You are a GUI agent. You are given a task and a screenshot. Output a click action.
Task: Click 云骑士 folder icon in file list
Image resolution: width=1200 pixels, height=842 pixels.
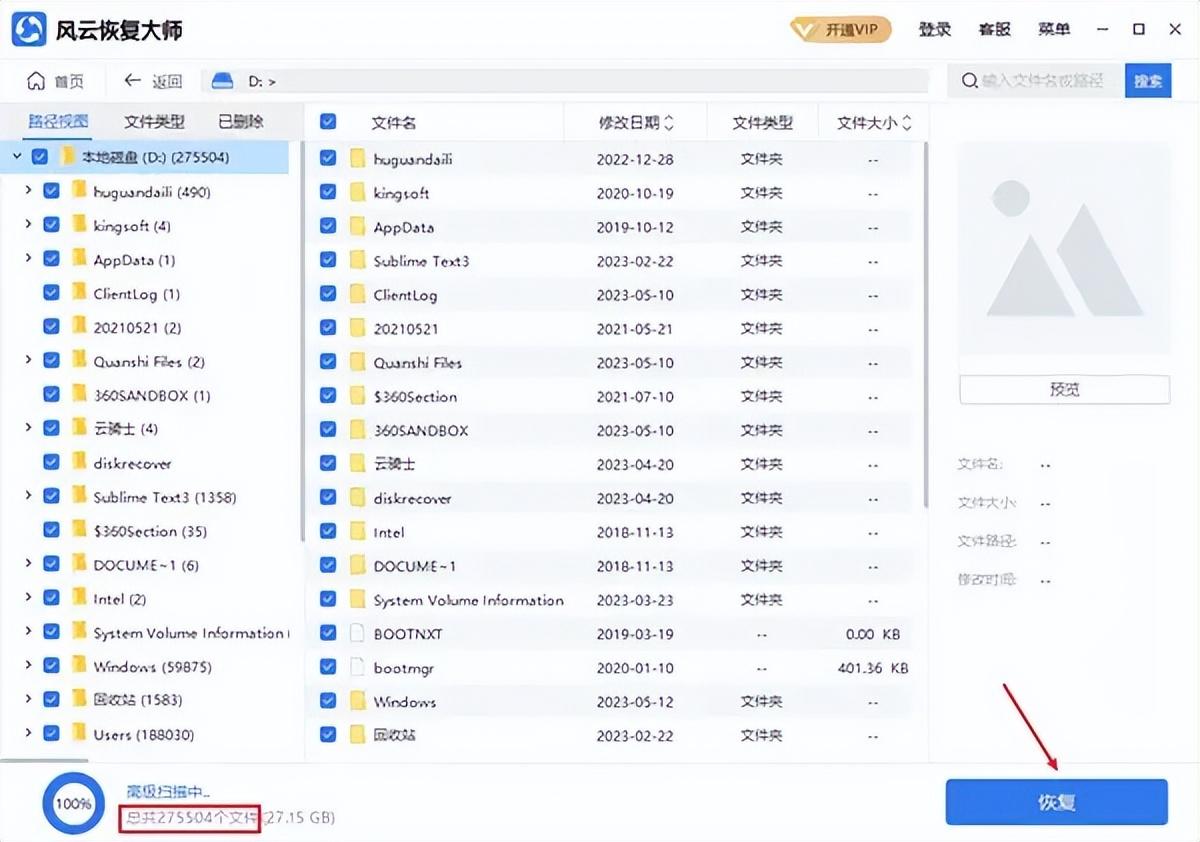pos(357,464)
